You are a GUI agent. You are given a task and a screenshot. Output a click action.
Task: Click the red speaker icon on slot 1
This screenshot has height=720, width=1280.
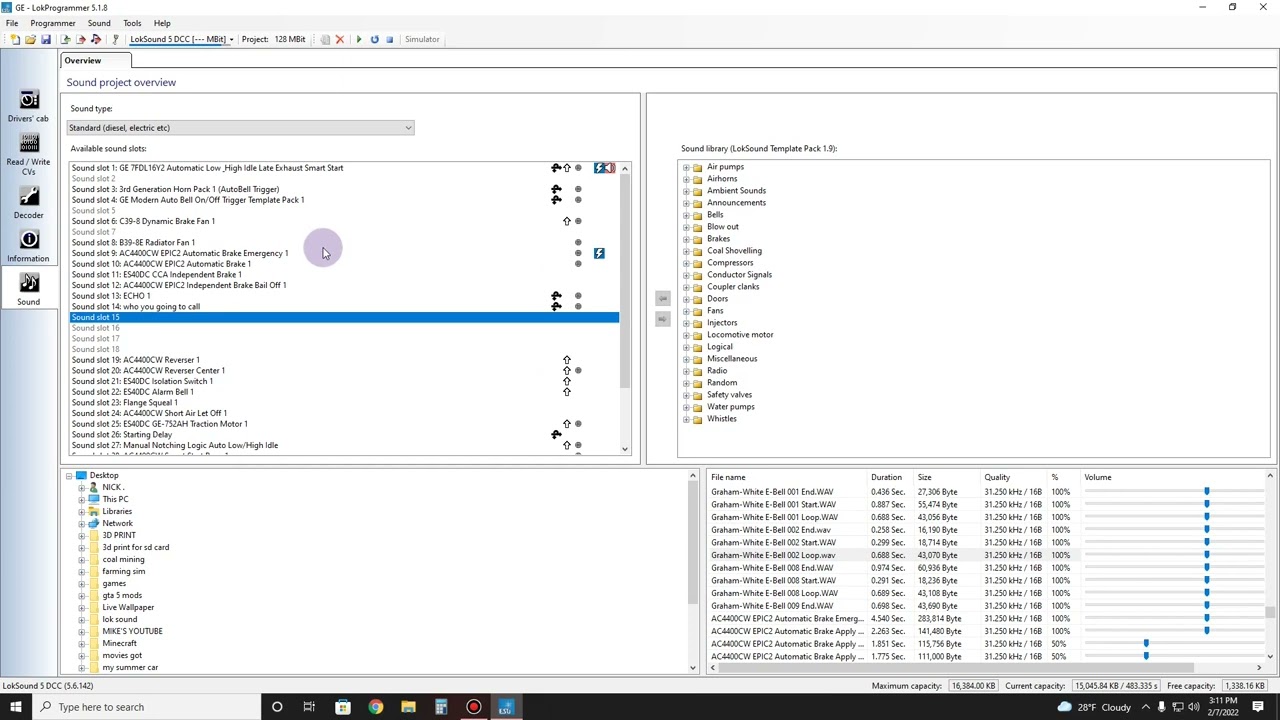click(x=610, y=168)
